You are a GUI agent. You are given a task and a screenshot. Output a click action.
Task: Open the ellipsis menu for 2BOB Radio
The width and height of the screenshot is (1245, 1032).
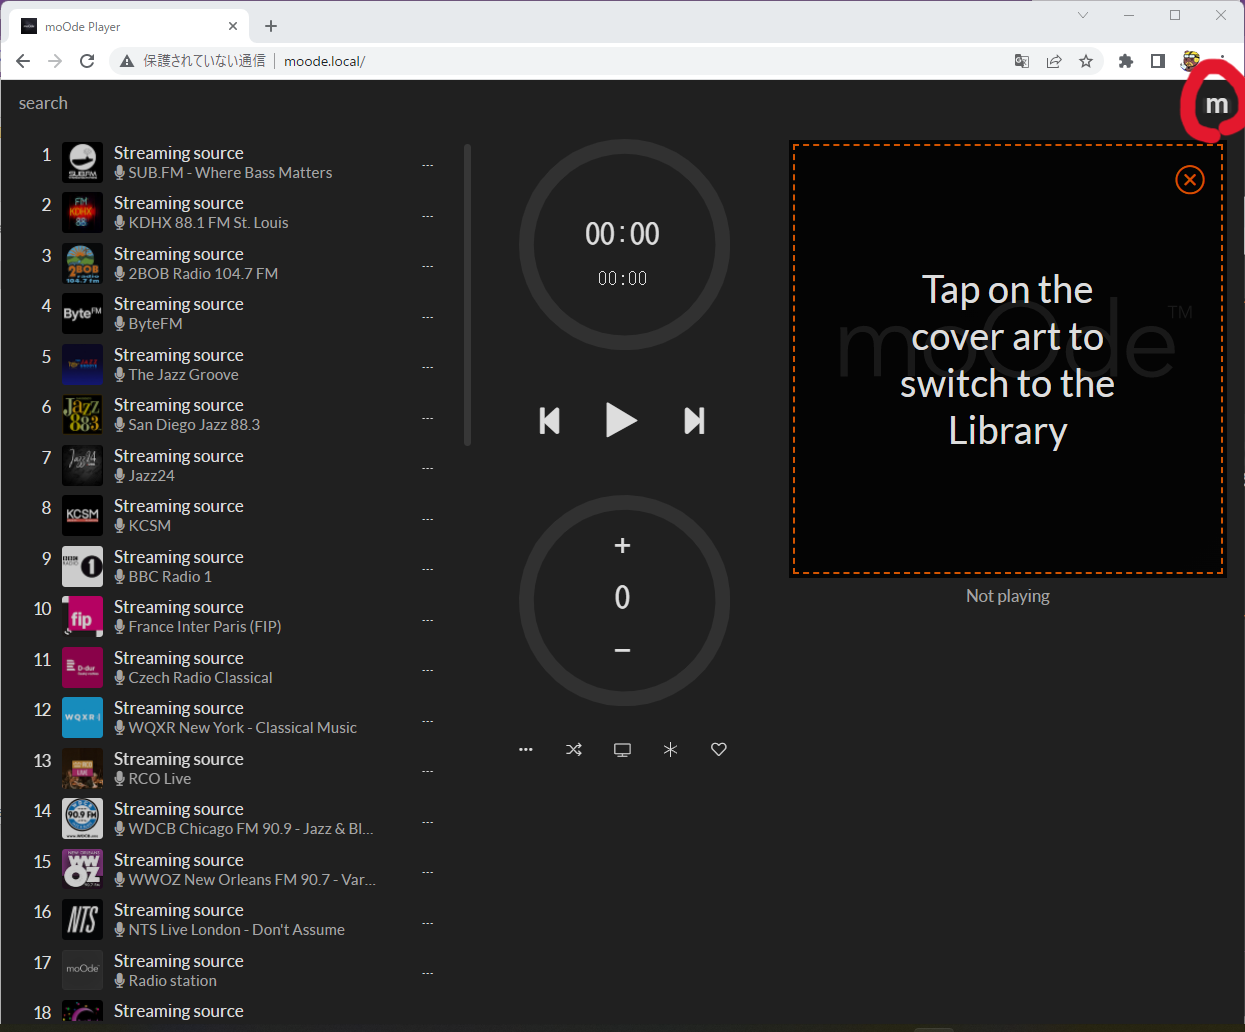427,266
